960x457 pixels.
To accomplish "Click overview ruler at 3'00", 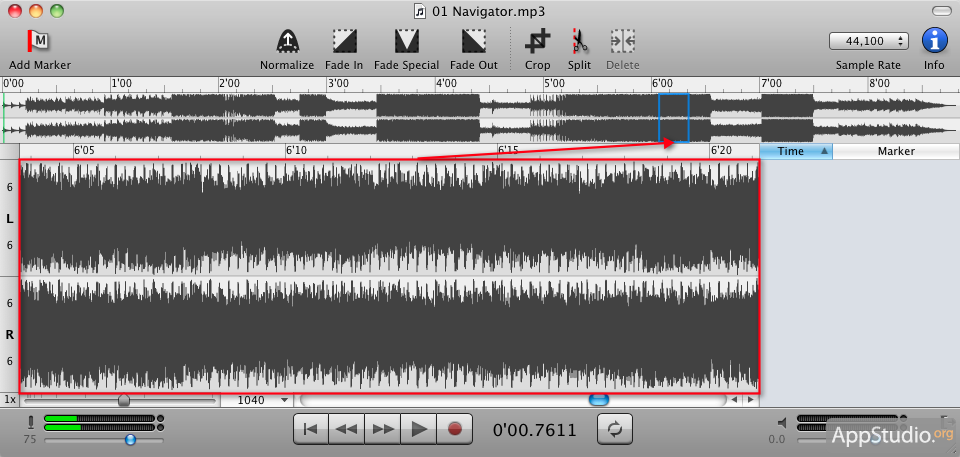I will pyautogui.click(x=338, y=83).
